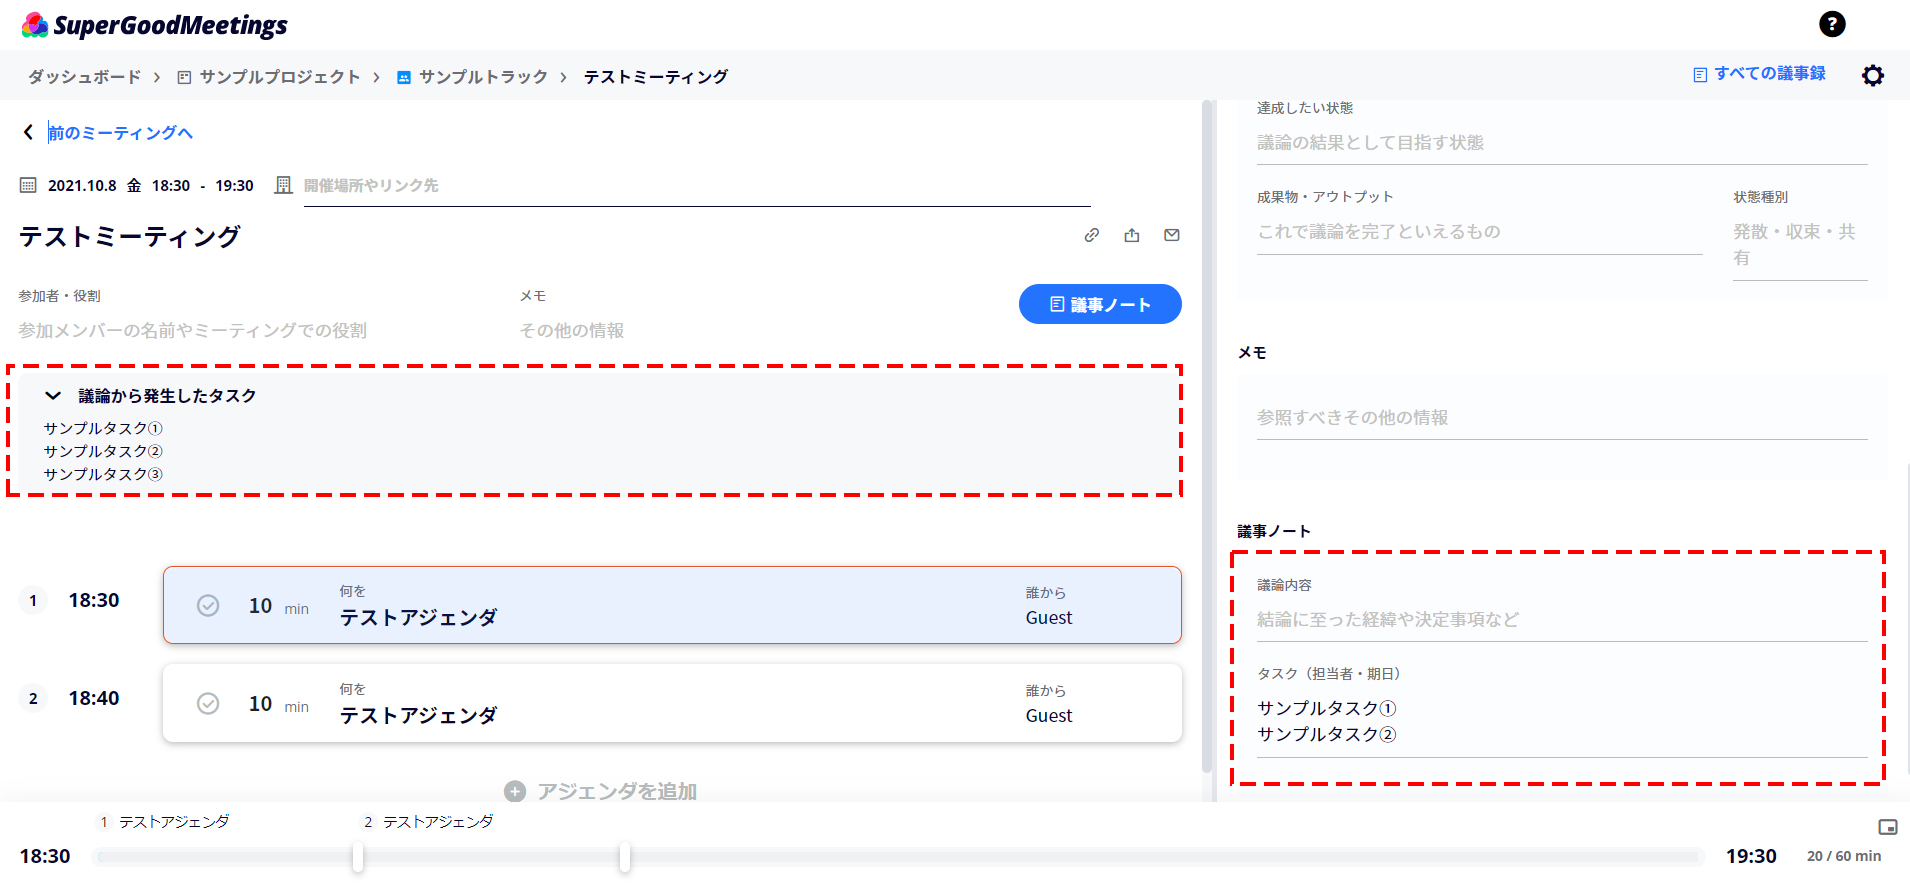Collapse the 議論から発生したタスク section
Viewport: 1910px width, 893px height.
pos(53,396)
